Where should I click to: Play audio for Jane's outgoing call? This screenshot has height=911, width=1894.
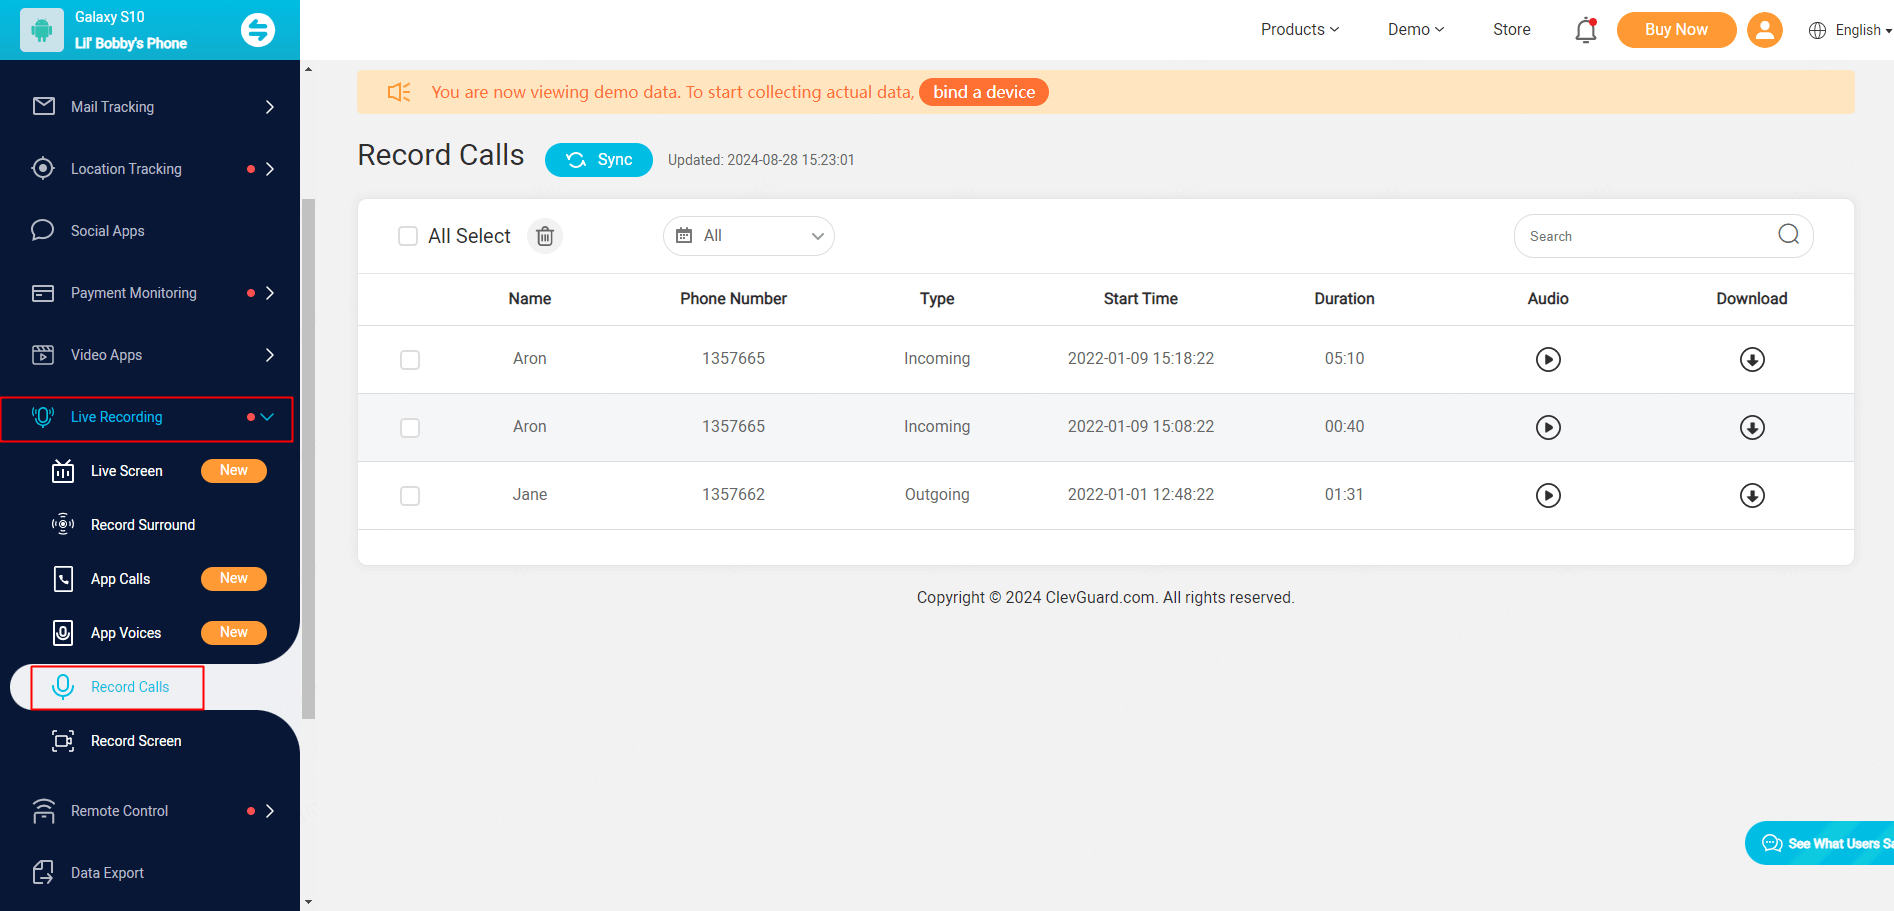click(x=1548, y=495)
